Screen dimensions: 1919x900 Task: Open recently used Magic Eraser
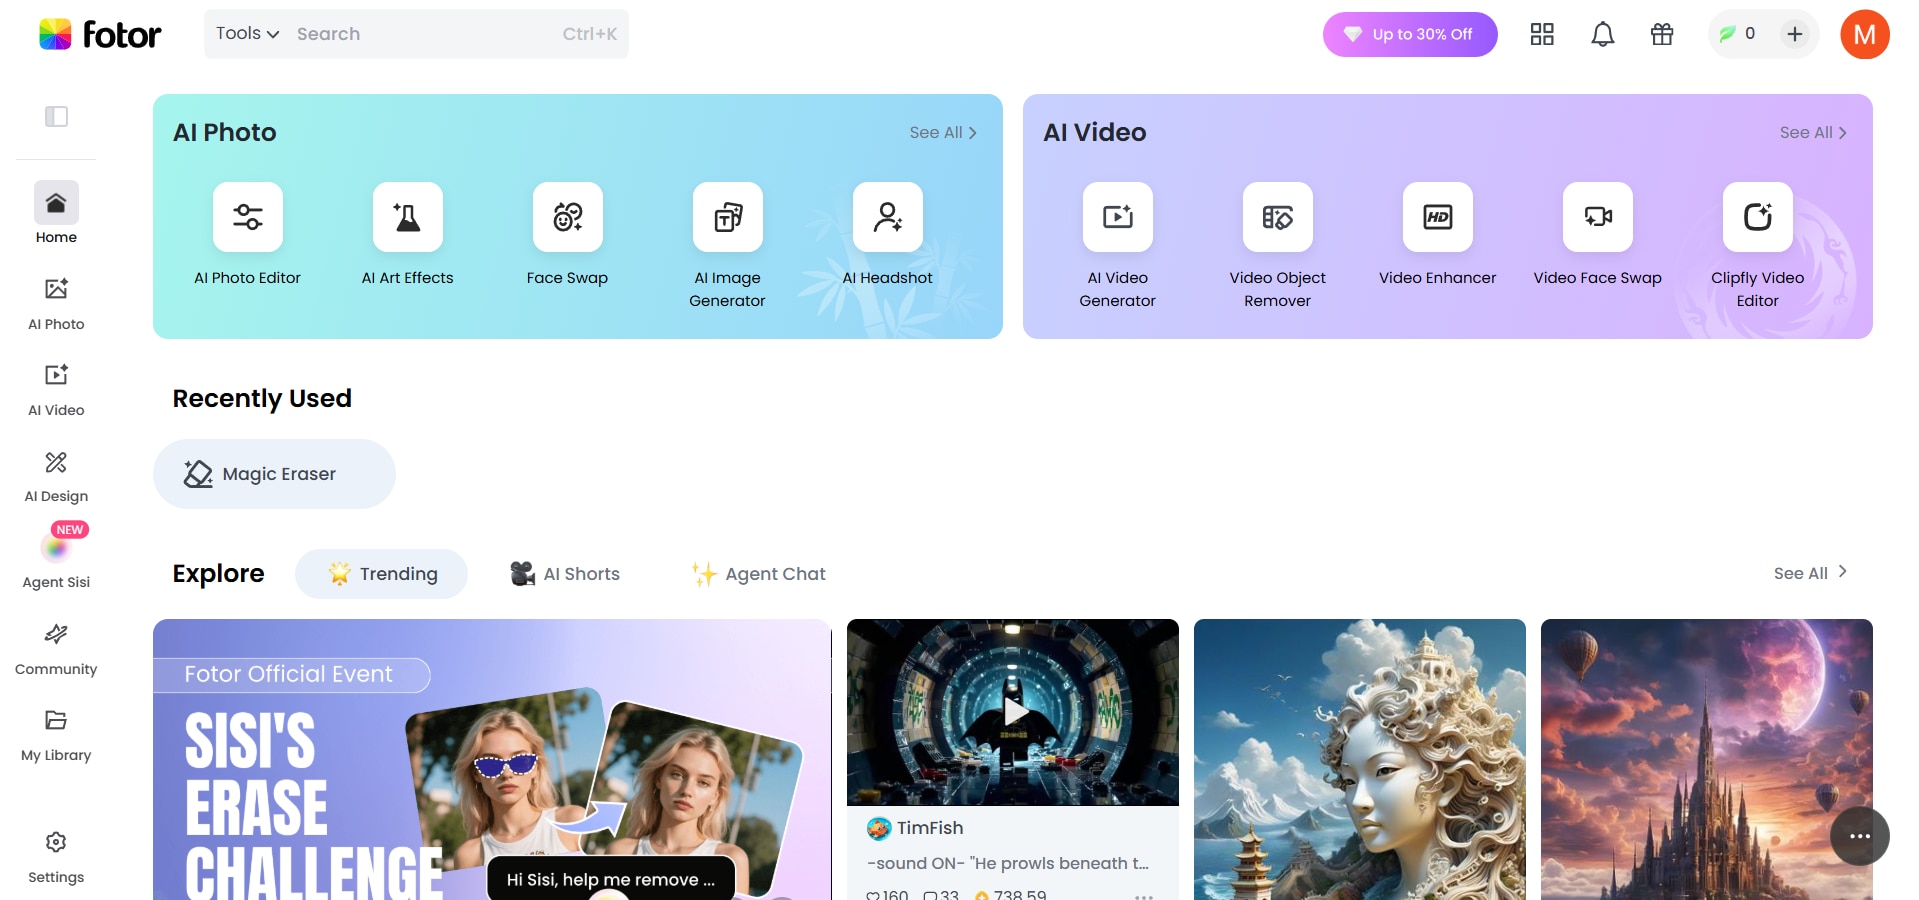click(274, 474)
